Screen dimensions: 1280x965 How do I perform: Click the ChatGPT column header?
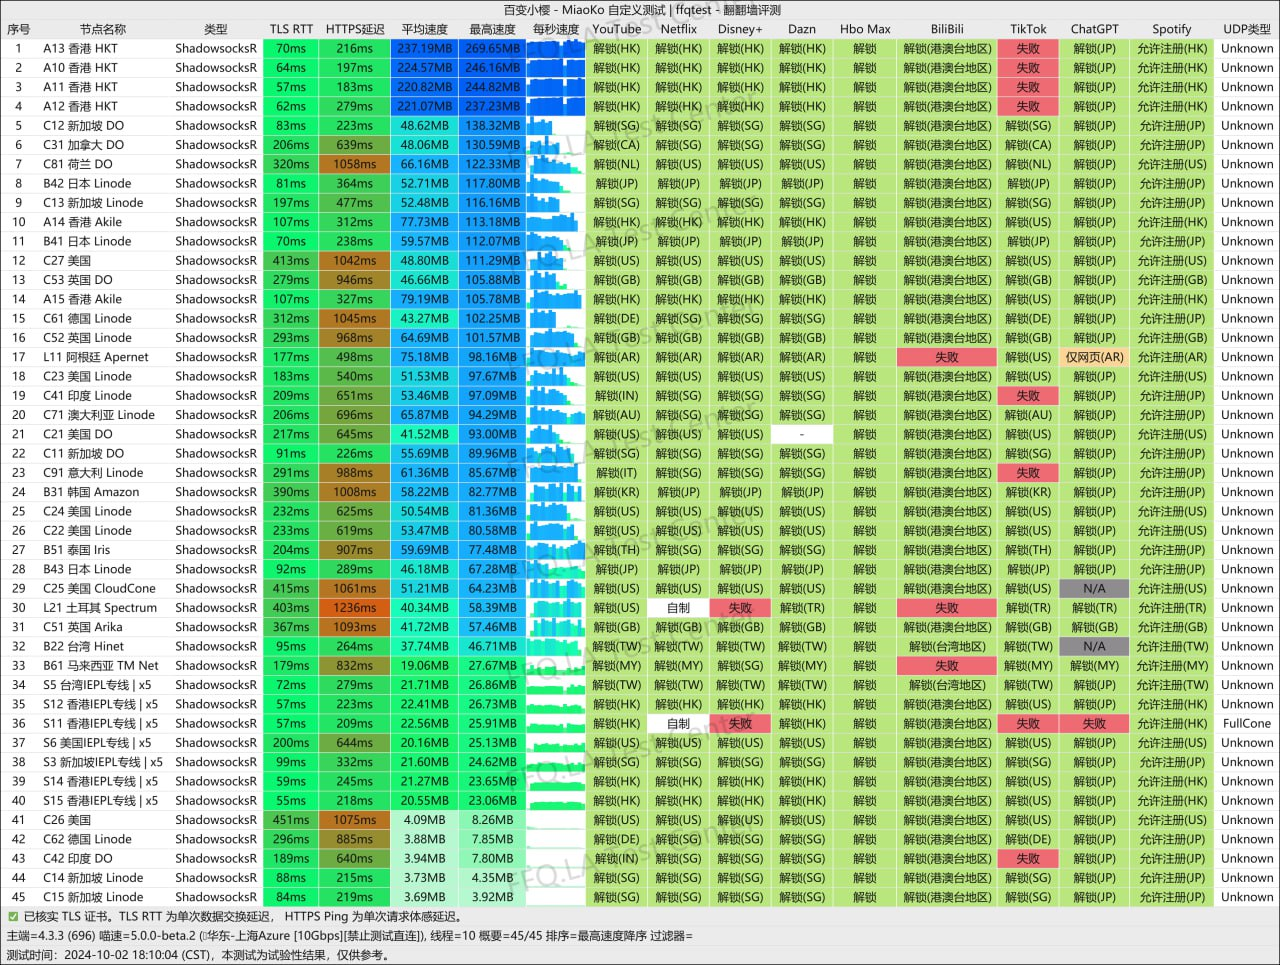[1094, 29]
